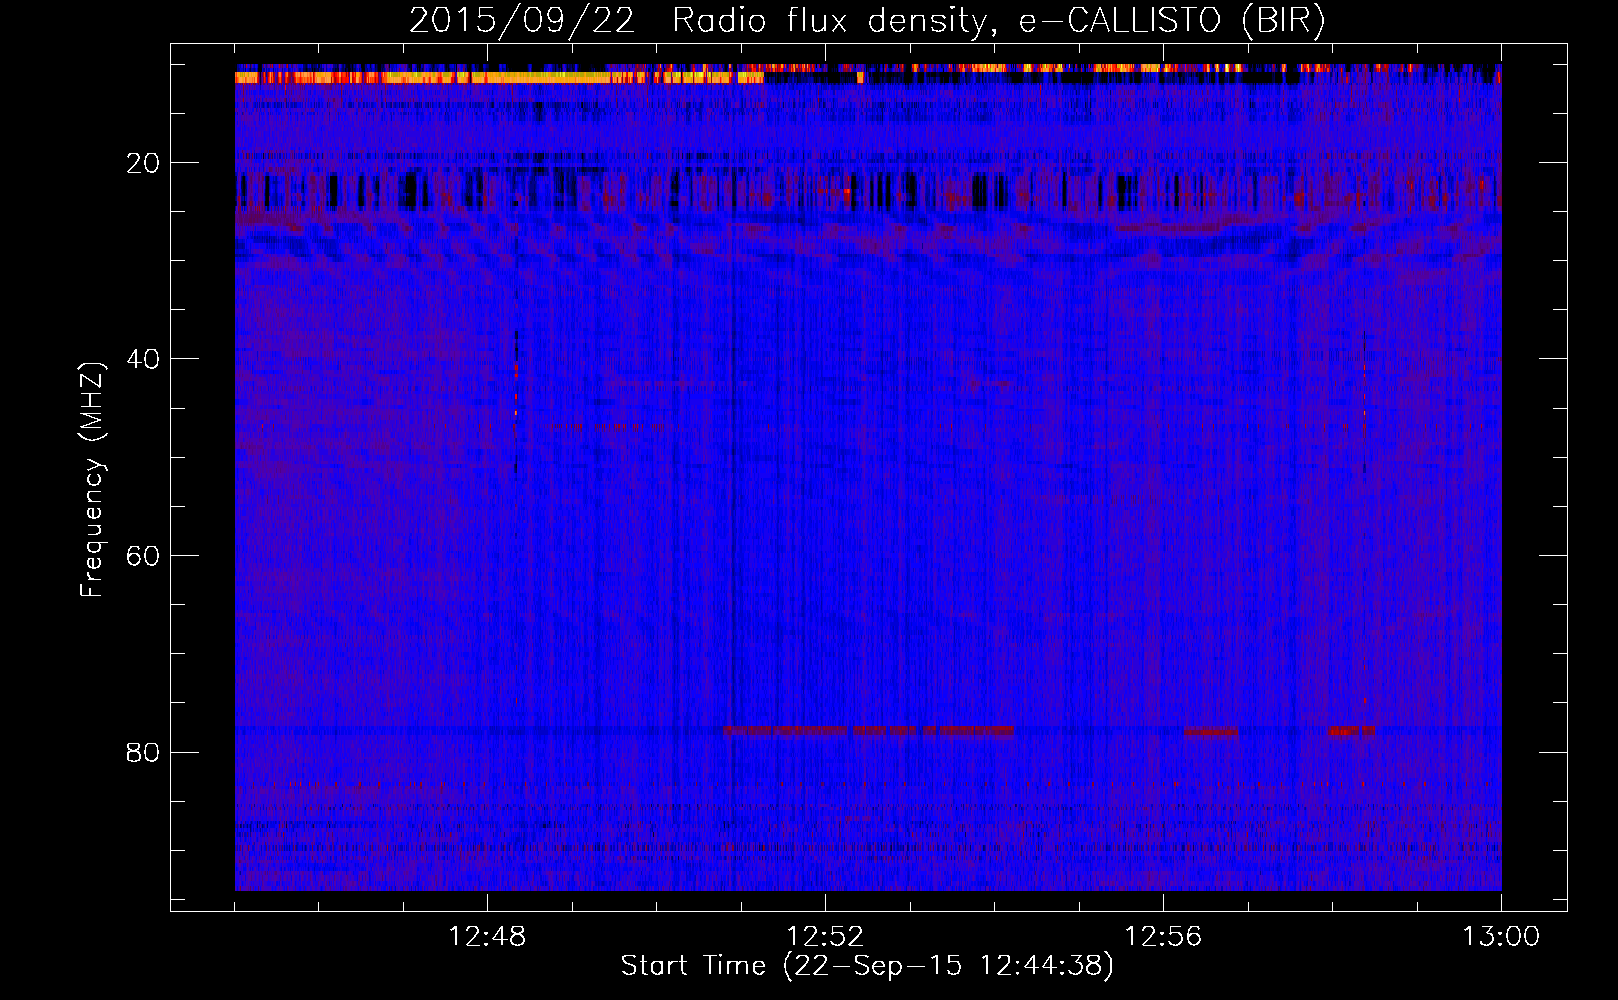Click the 20 MHz frequency tick label
The image size is (1618, 1000).
pos(143,163)
